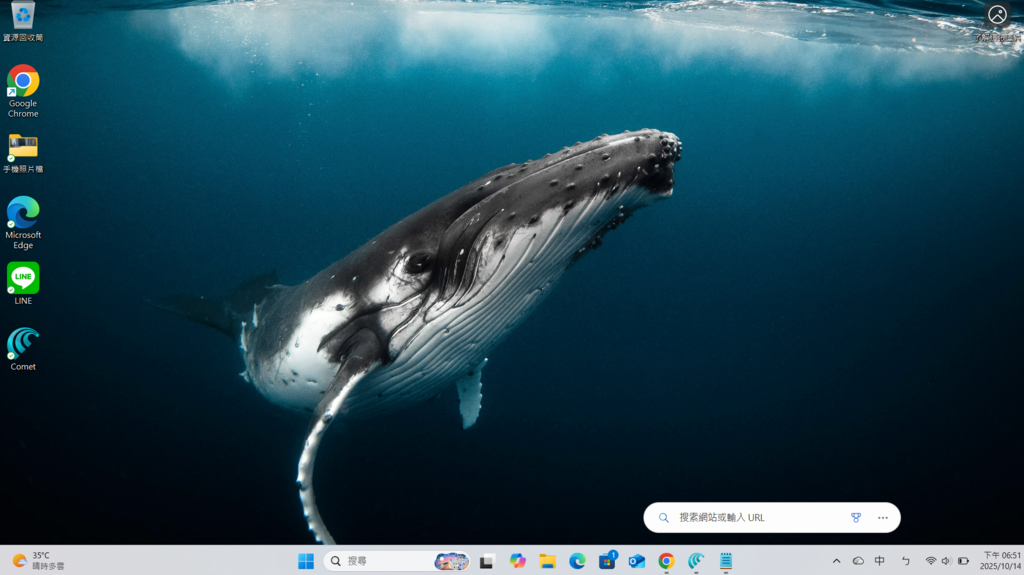Expand hidden system tray icons chevron

click(x=836, y=561)
